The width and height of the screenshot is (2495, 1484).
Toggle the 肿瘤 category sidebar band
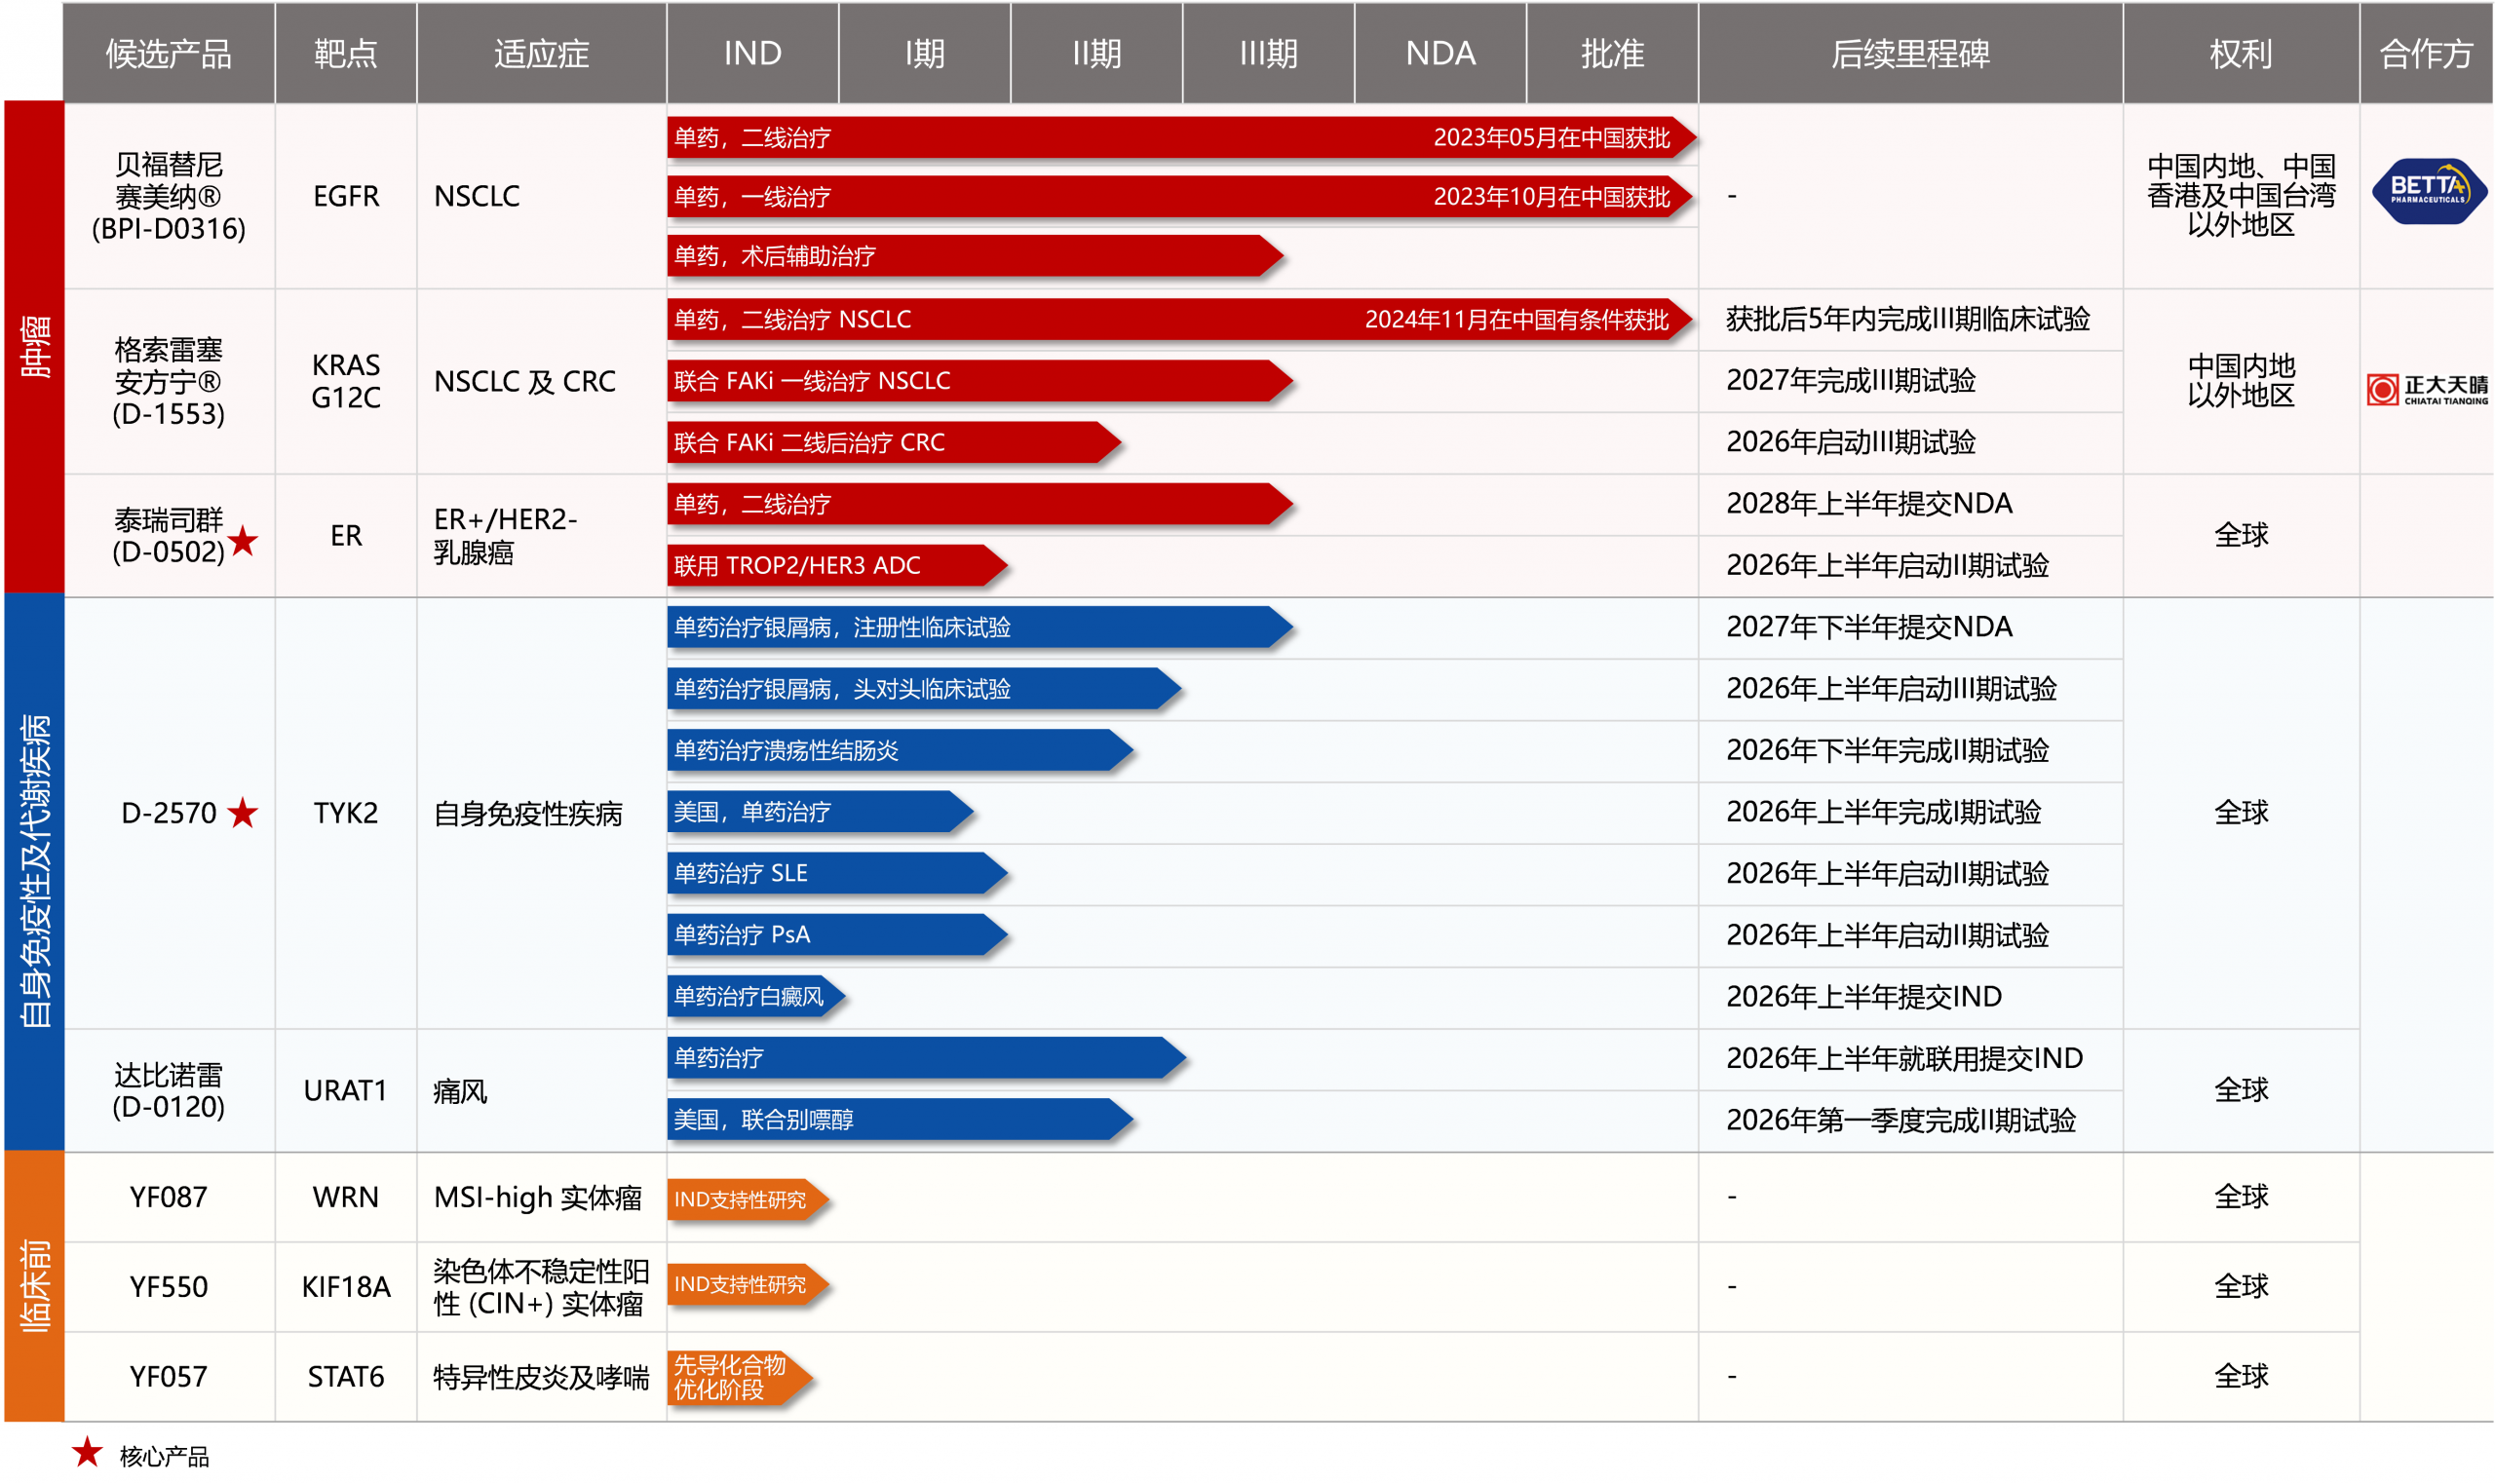[x=32, y=340]
